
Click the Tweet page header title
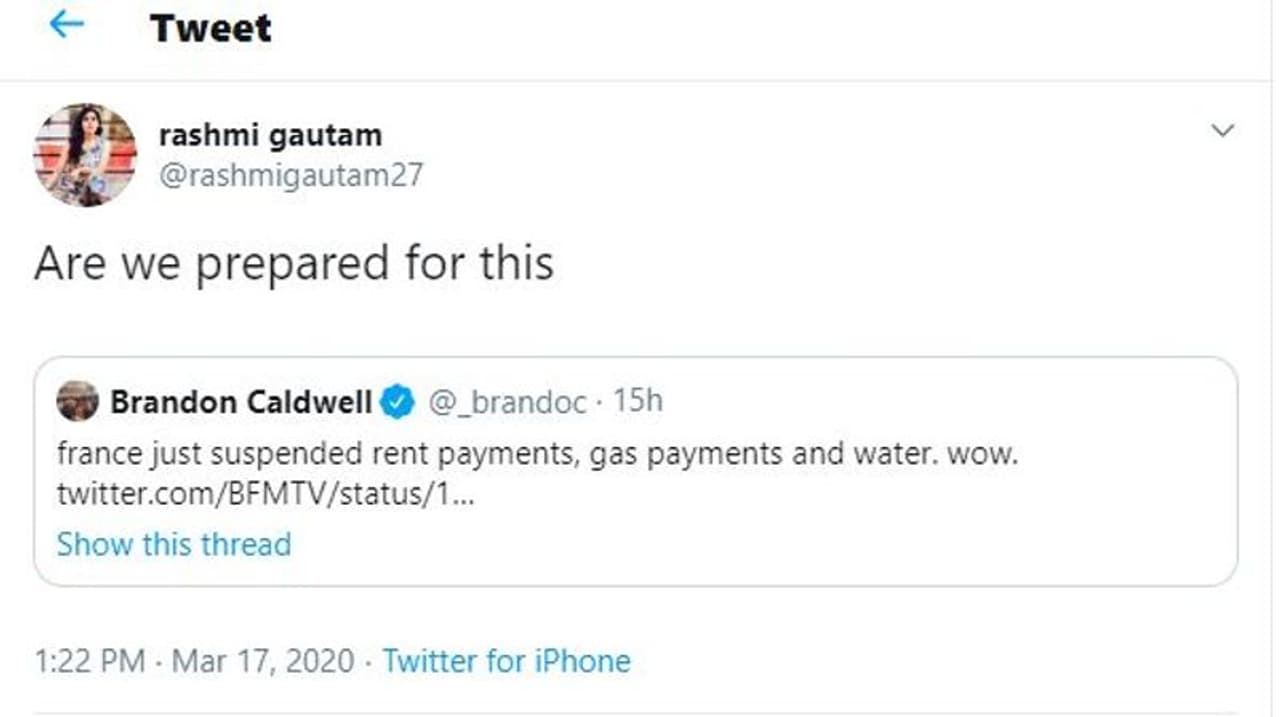tap(211, 27)
